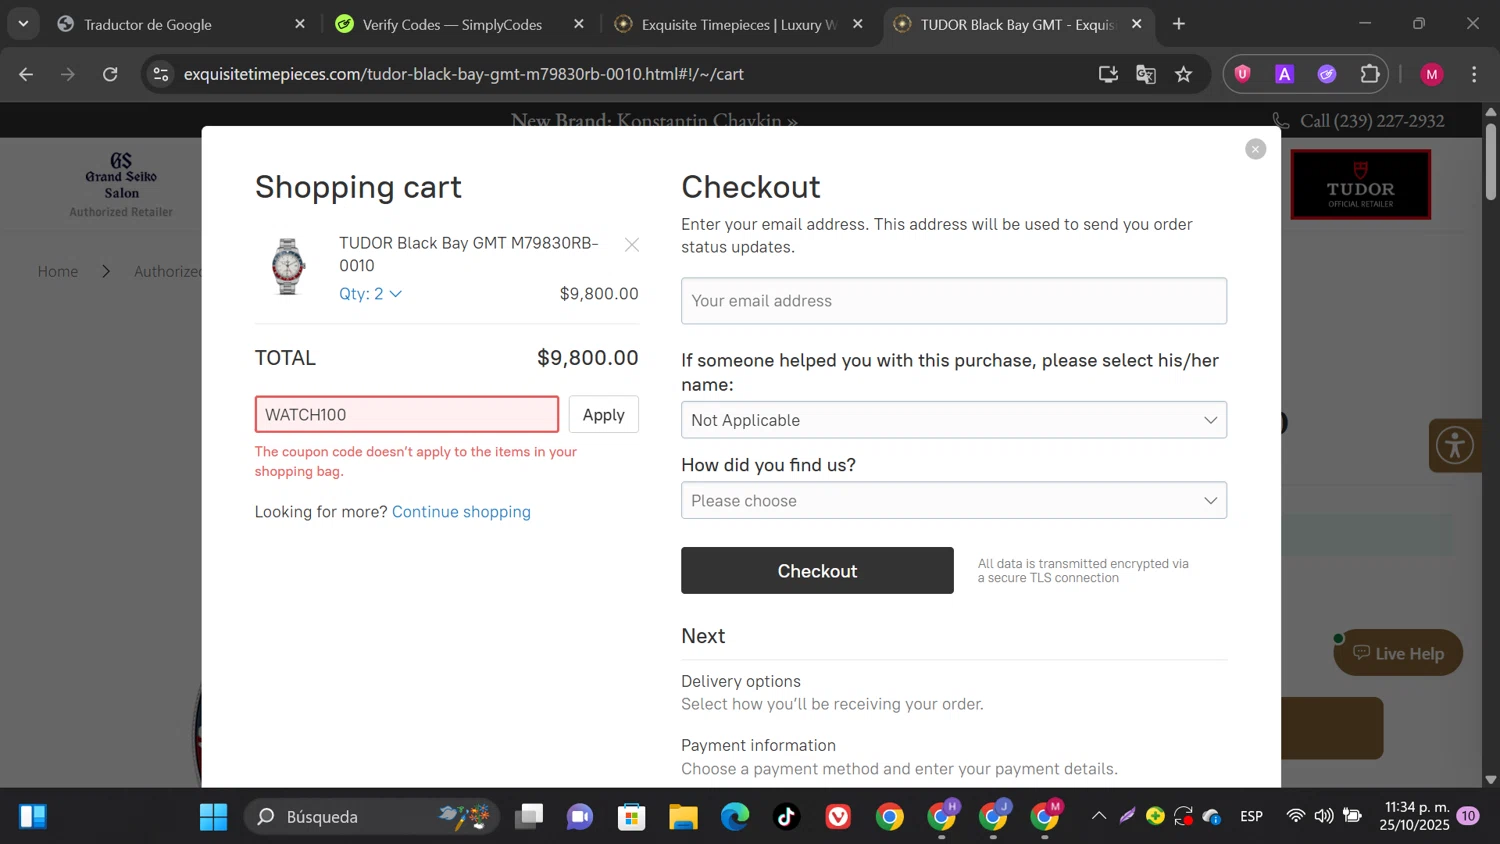Image resolution: width=1500 pixels, height=844 pixels.
Task: Open a new browser tab
Action: coord(1179,24)
